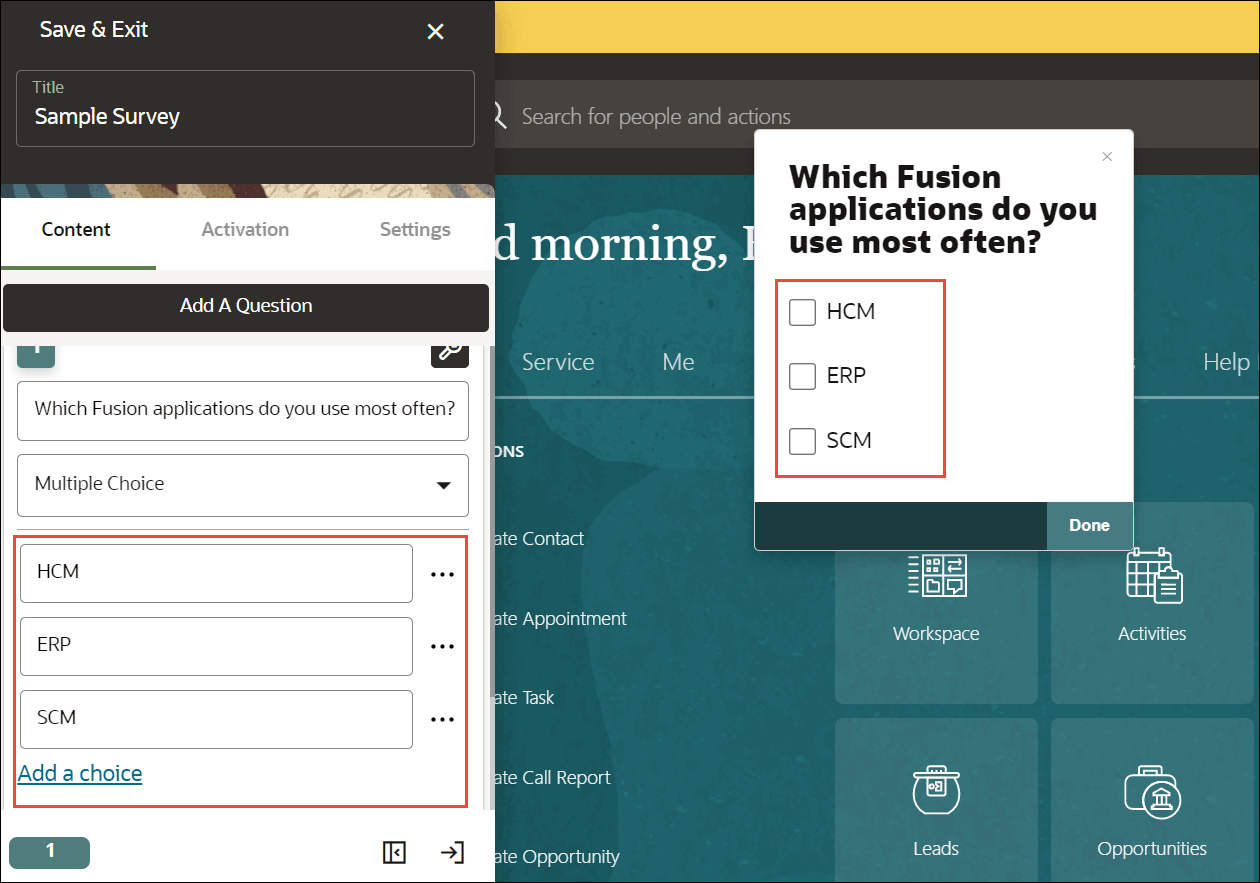Open the more options dots beside ERP
The height and width of the screenshot is (883, 1260).
(442, 647)
